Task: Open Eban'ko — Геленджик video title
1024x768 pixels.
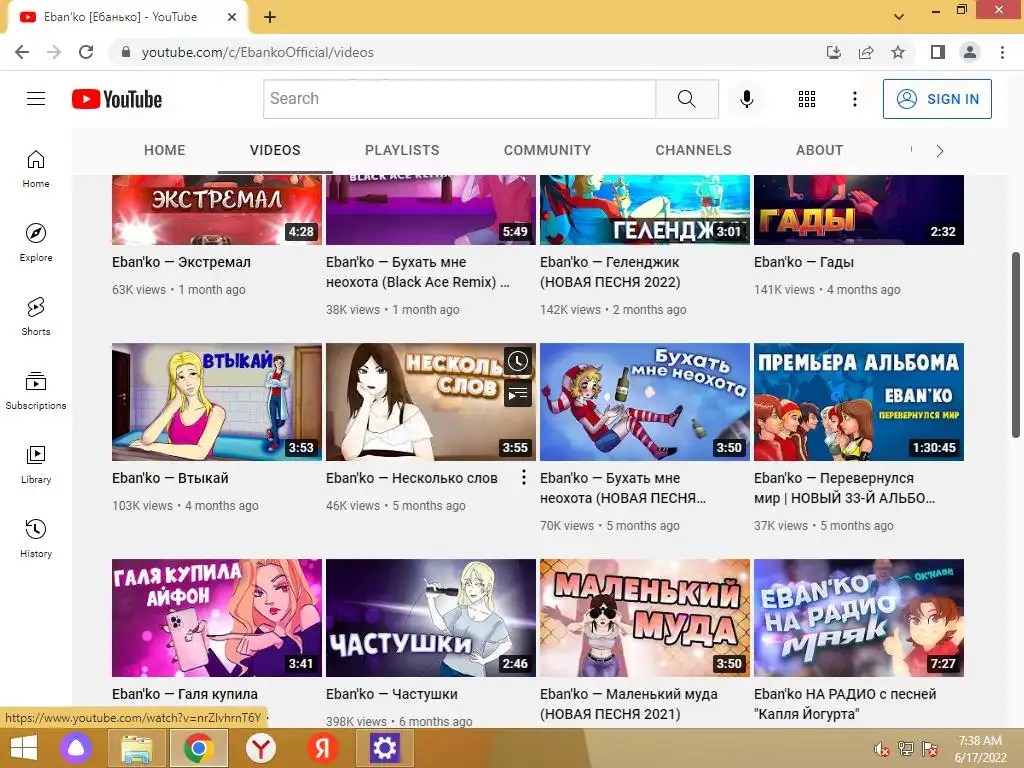Action: (610, 272)
